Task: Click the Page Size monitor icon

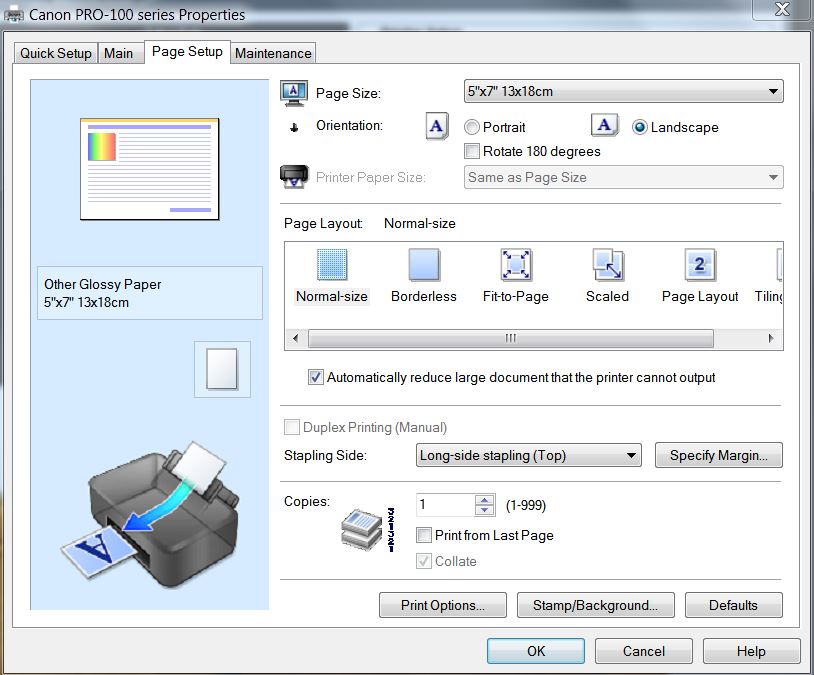Action: coord(294,93)
